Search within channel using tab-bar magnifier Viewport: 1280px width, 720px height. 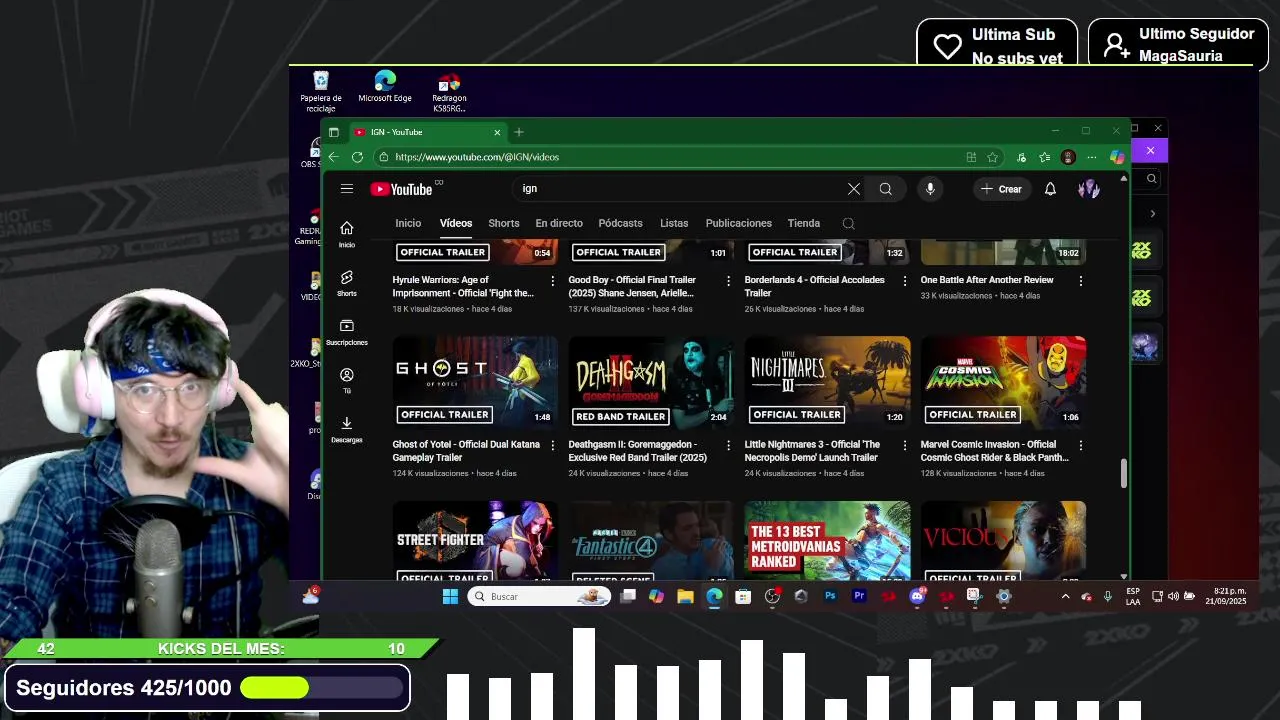(x=849, y=223)
